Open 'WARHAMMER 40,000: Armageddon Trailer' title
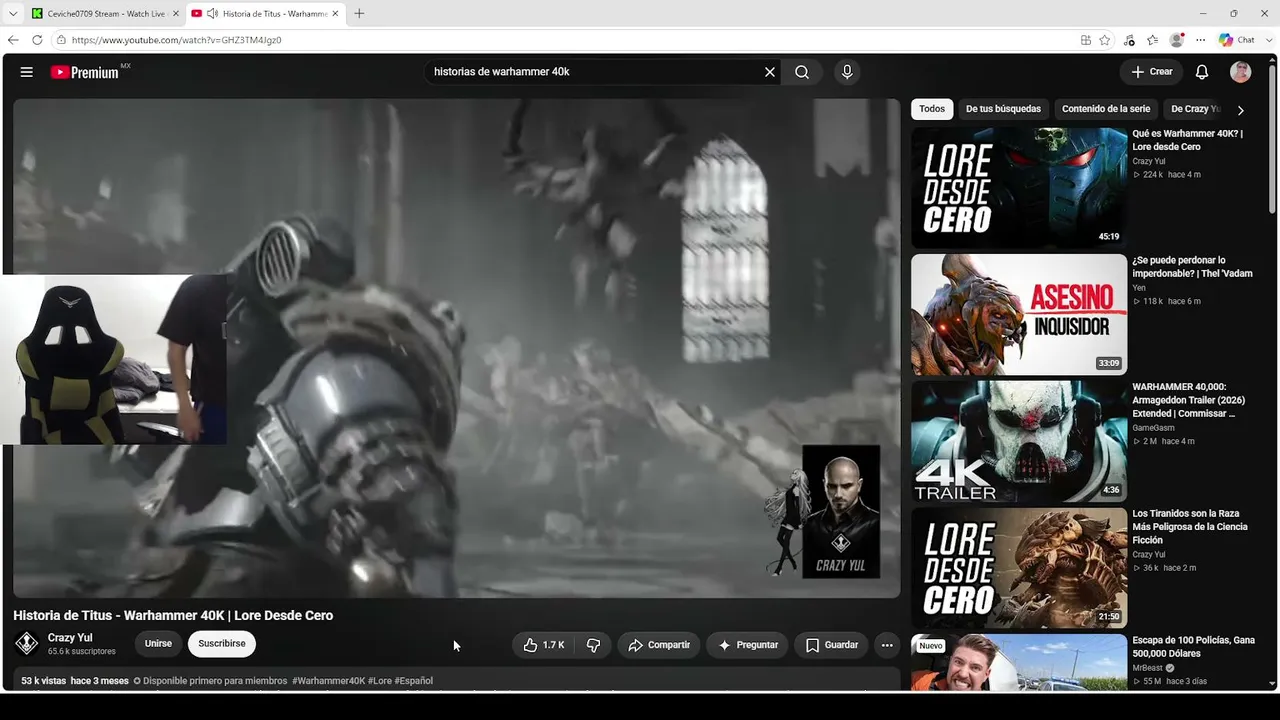Viewport: 1280px width, 720px height. tap(1191, 400)
